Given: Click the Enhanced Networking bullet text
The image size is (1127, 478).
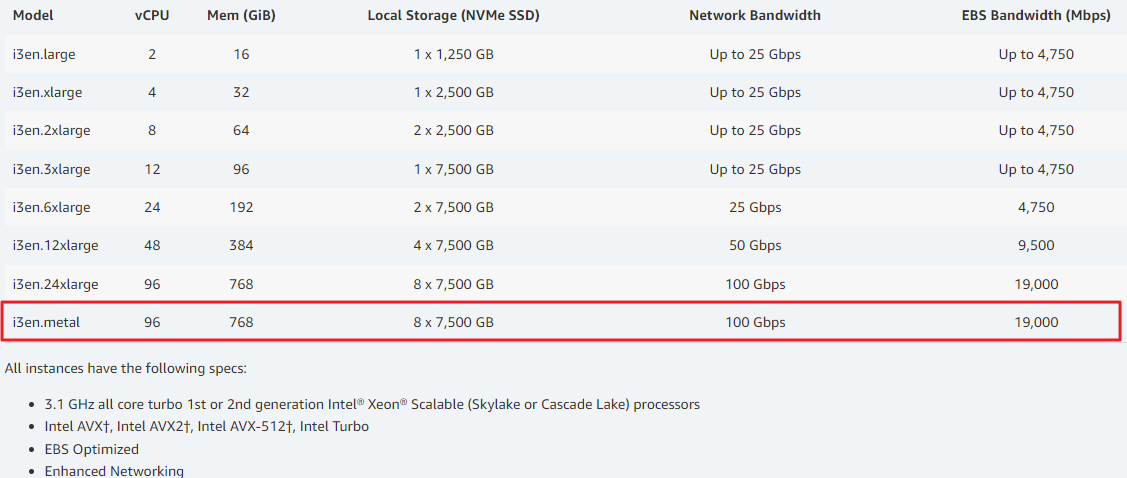Looking at the screenshot, I should [114, 472].
